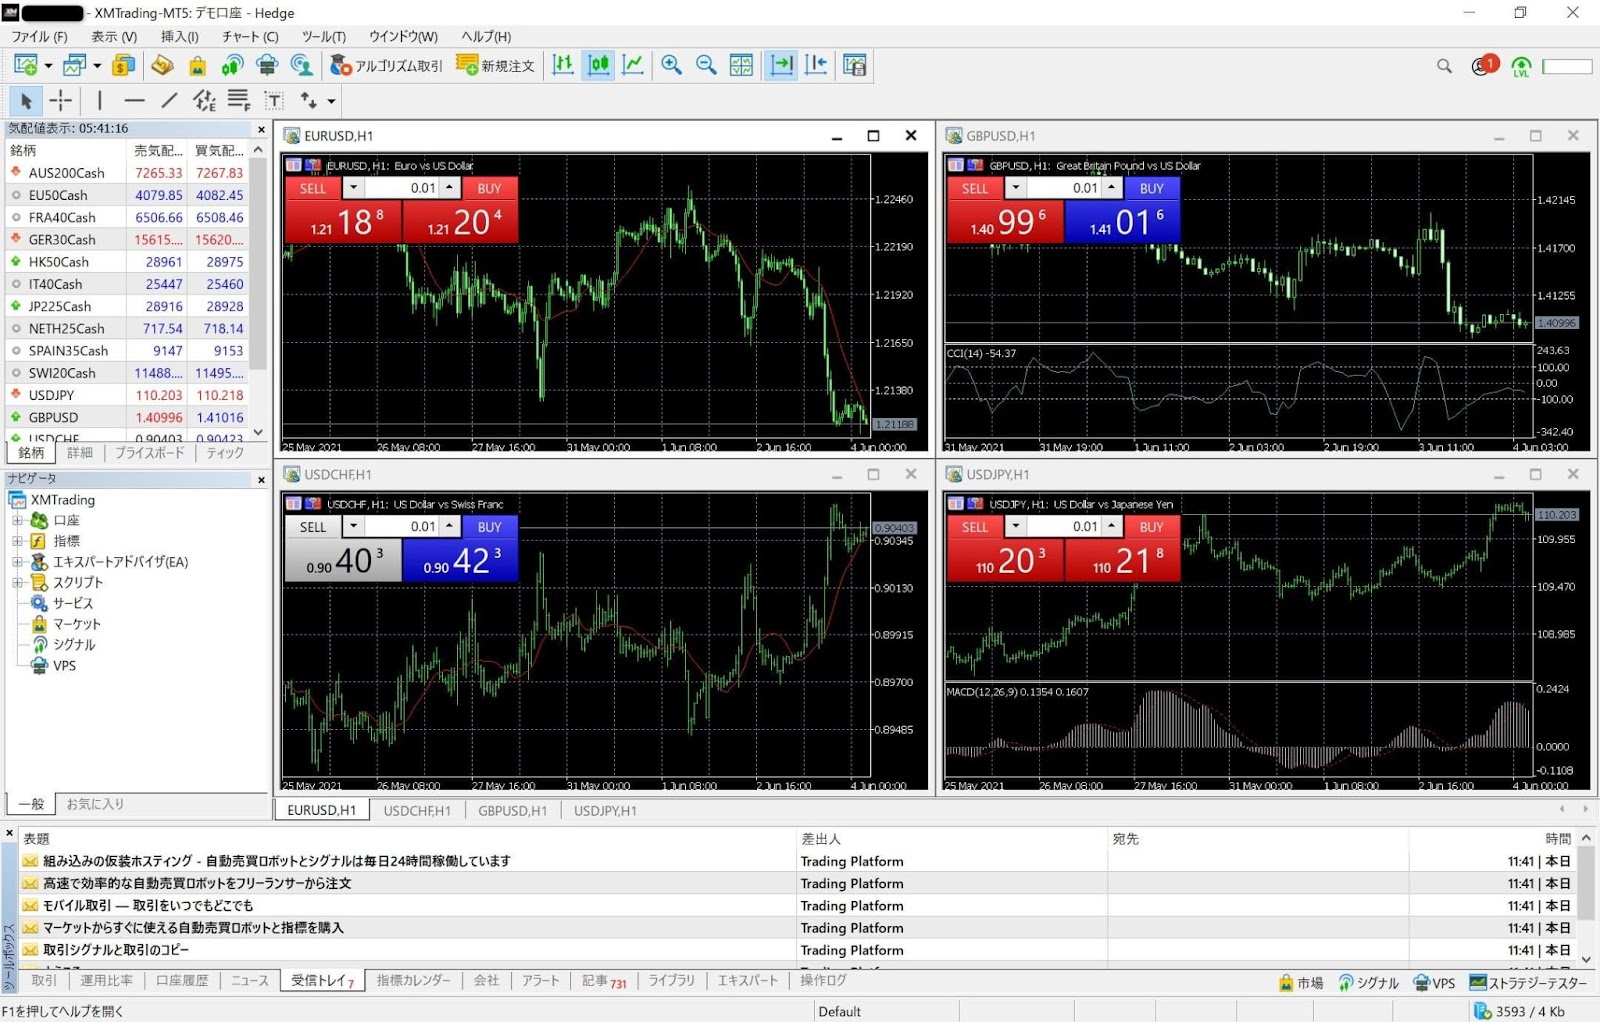
Task: Open the symbols dollar-coins icon
Action: (x=123, y=65)
